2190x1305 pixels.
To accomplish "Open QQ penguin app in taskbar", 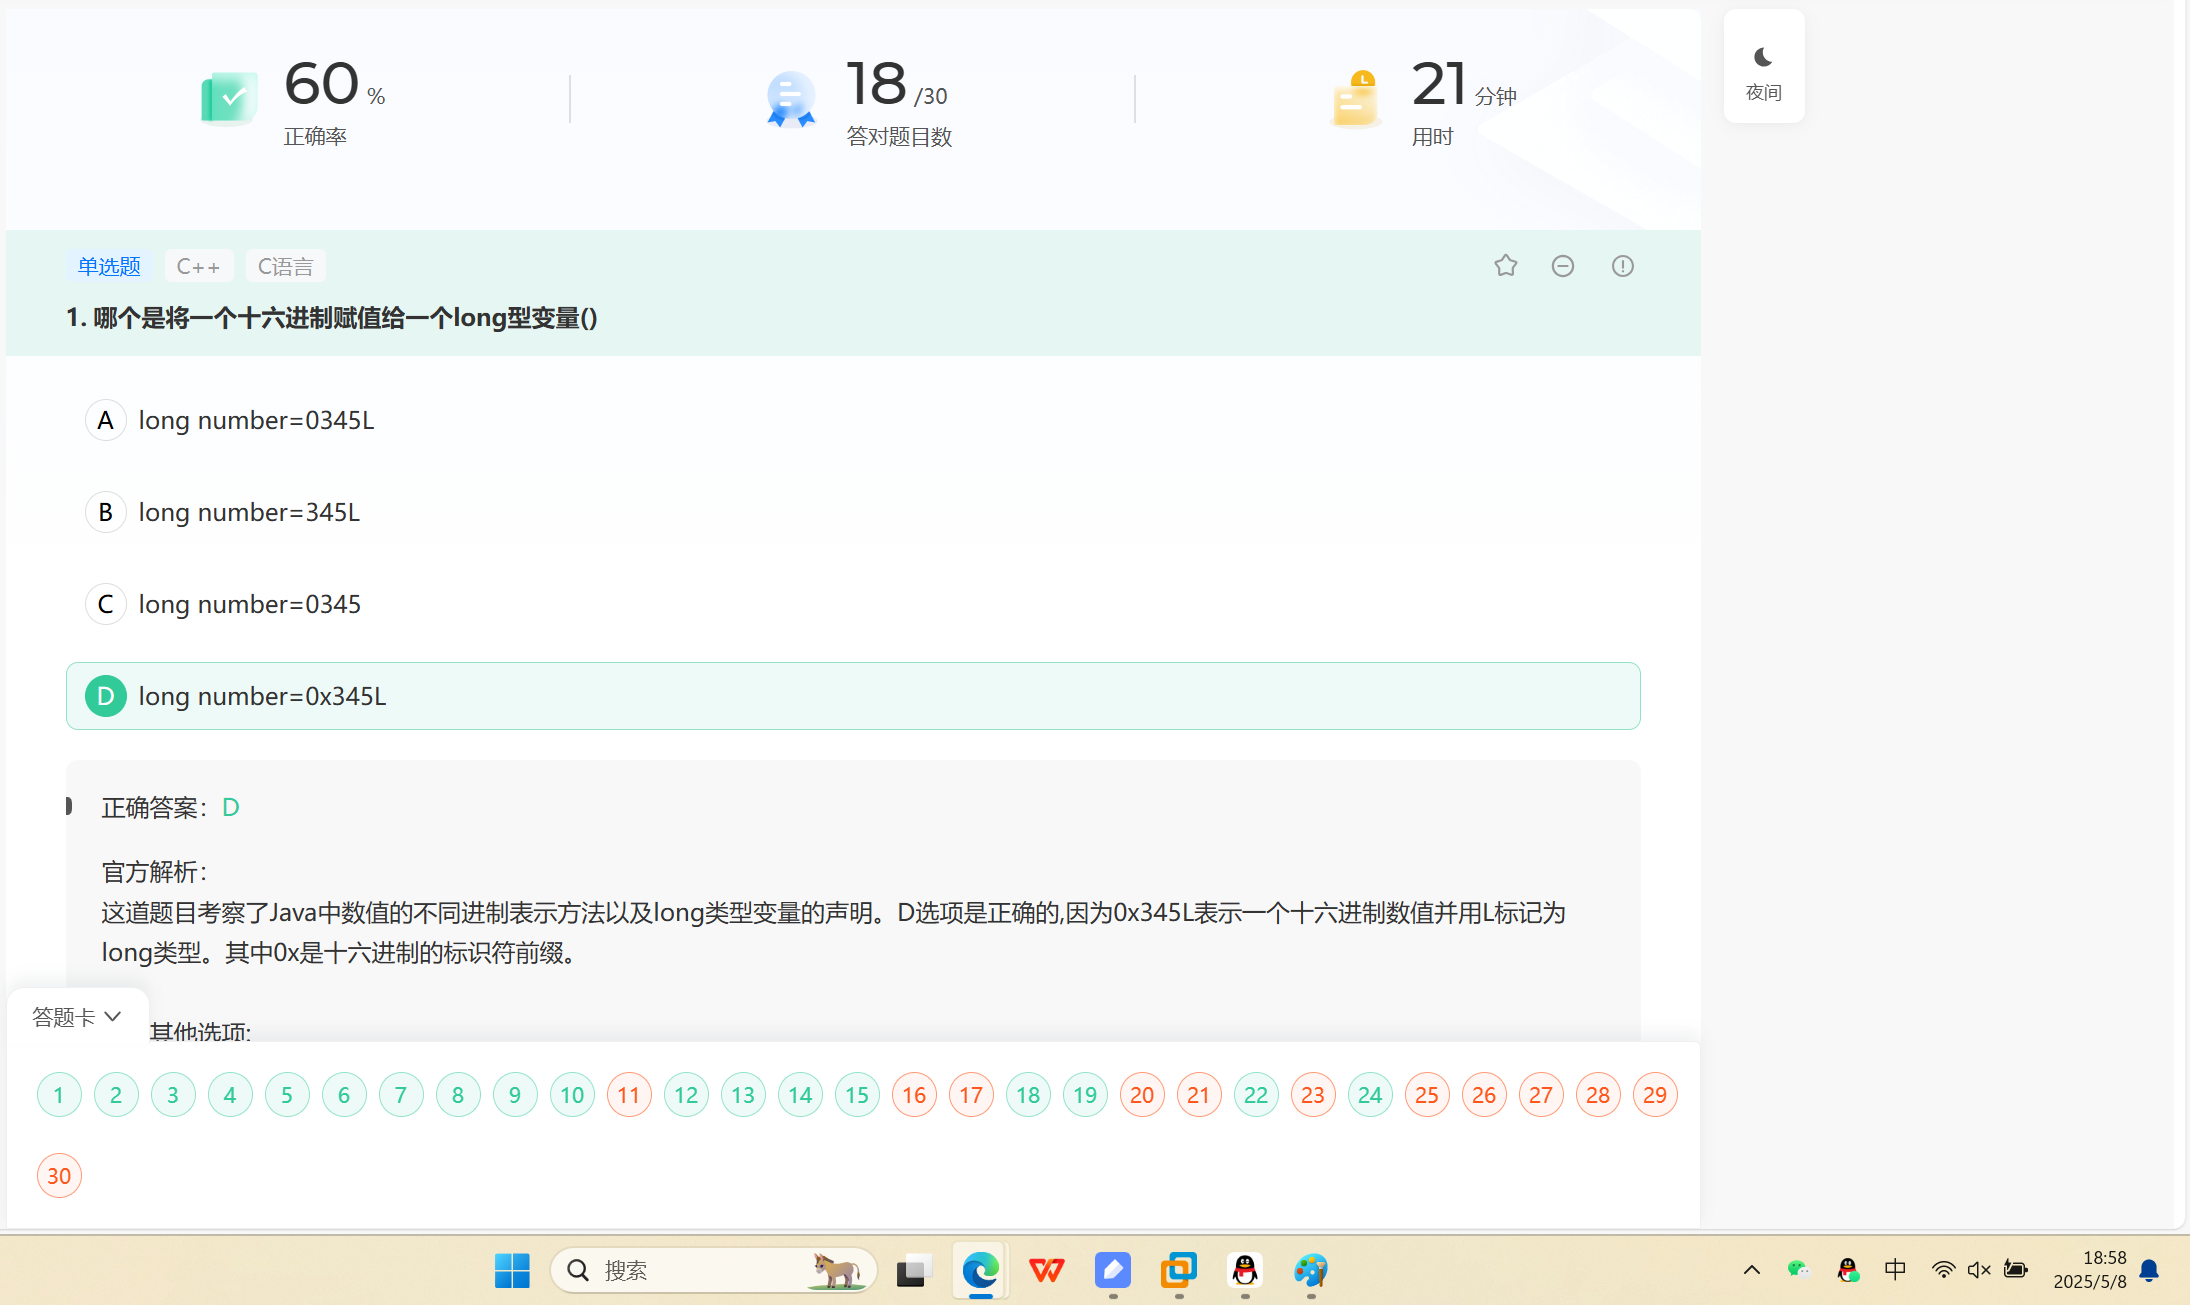I will click(x=1244, y=1270).
